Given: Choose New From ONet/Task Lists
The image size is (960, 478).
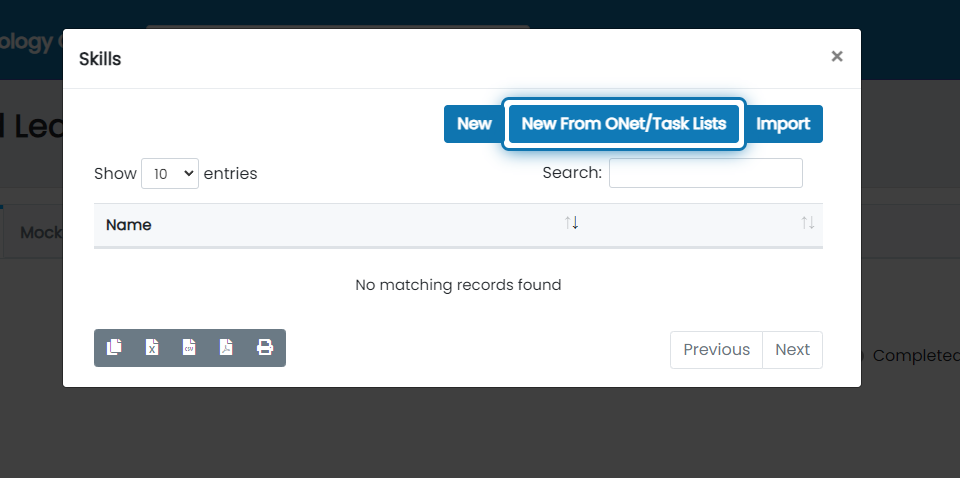Looking at the screenshot, I should pyautogui.click(x=624, y=124).
